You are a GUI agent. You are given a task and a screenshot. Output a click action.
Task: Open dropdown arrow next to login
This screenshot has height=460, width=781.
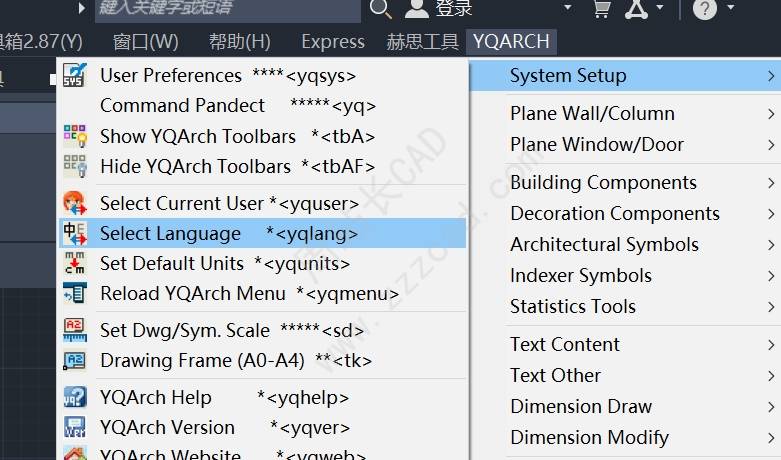tap(567, 7)
